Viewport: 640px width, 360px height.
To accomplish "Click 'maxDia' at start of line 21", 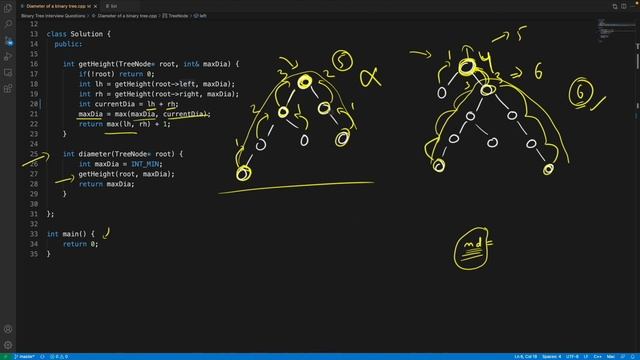I will 91,114.
